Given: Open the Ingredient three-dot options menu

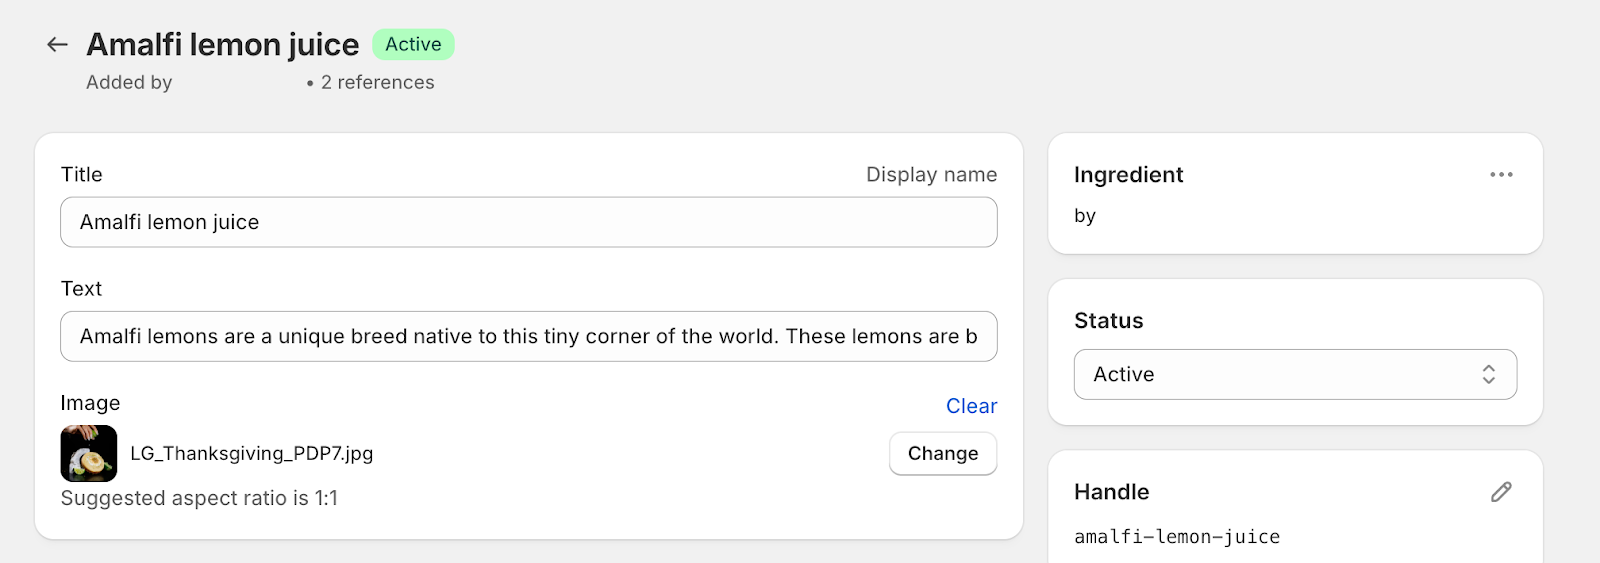Looking at the screenshot, I should [x=1501, y=174].
